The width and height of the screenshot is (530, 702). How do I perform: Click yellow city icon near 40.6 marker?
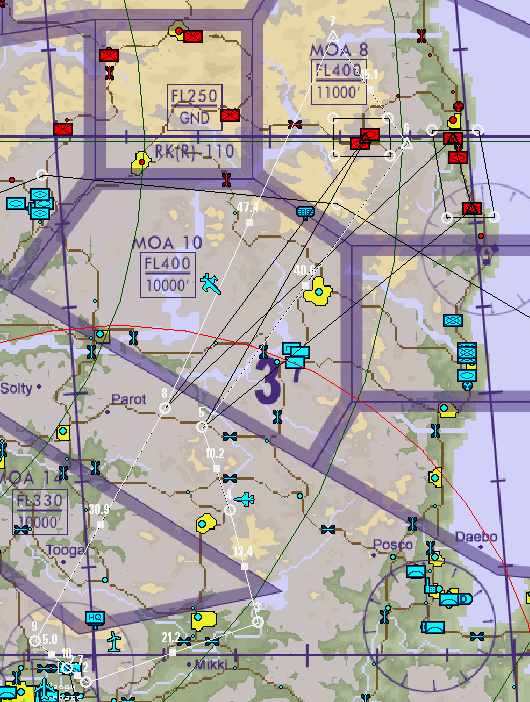(x=318, y=291)
